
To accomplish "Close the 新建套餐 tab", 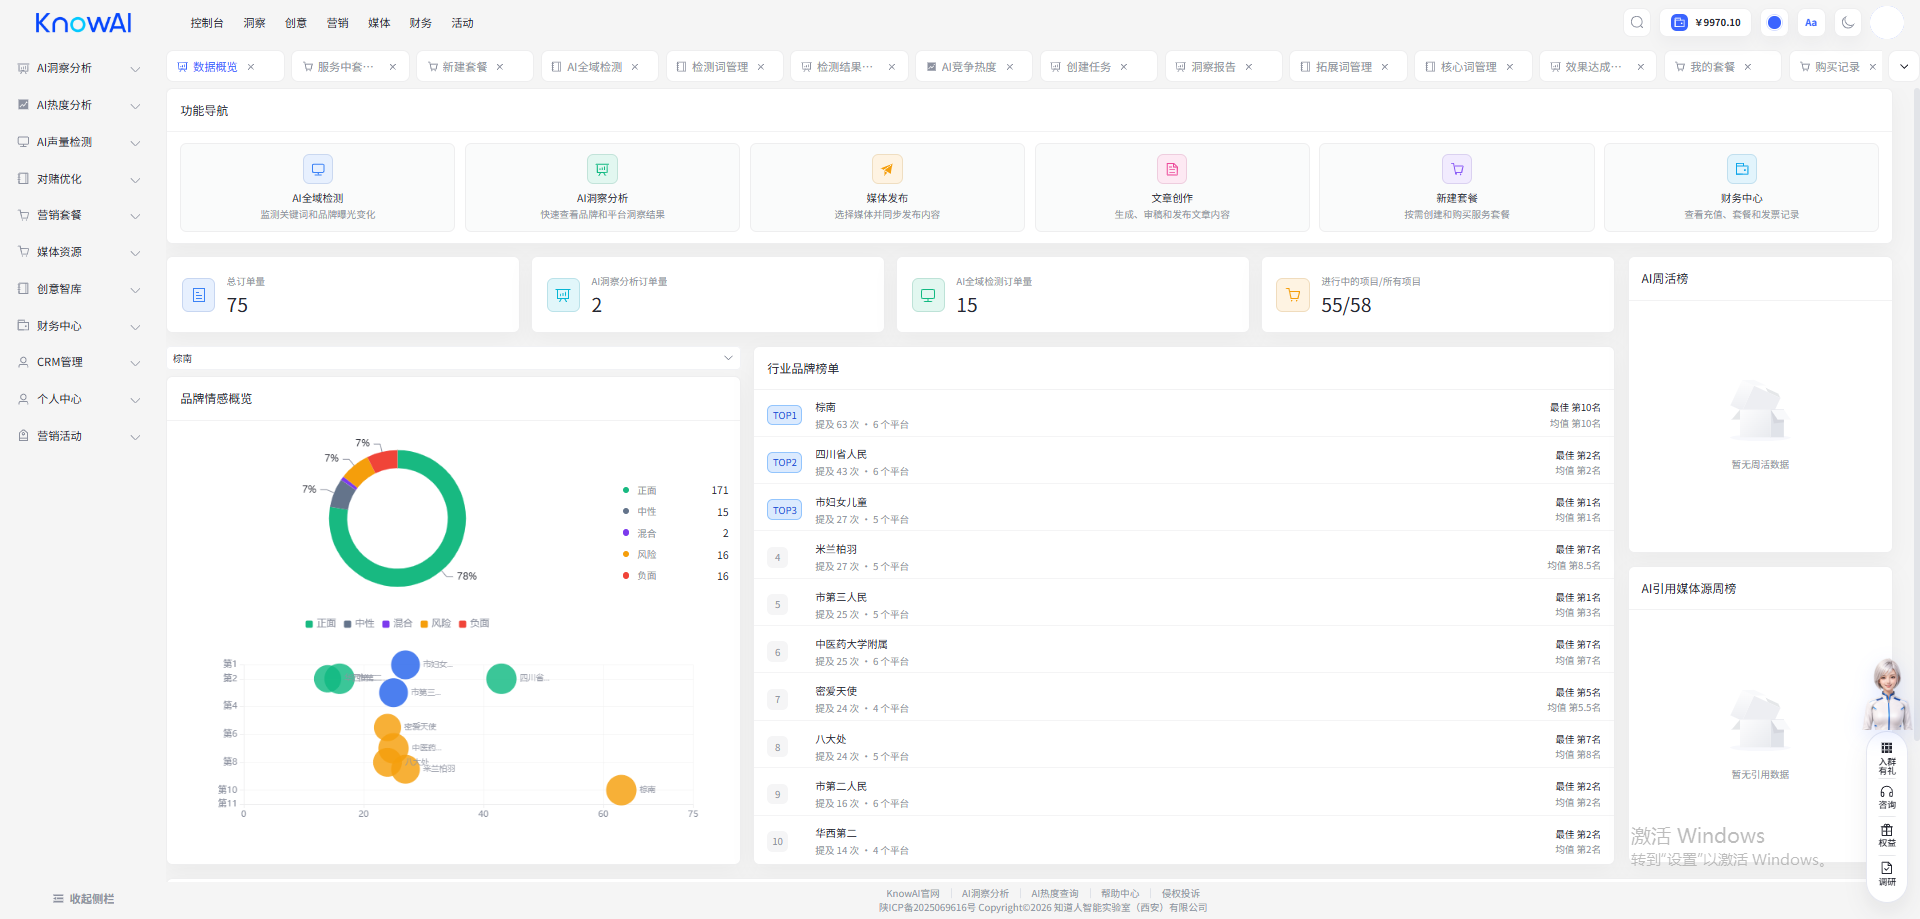I will [500, 67].
